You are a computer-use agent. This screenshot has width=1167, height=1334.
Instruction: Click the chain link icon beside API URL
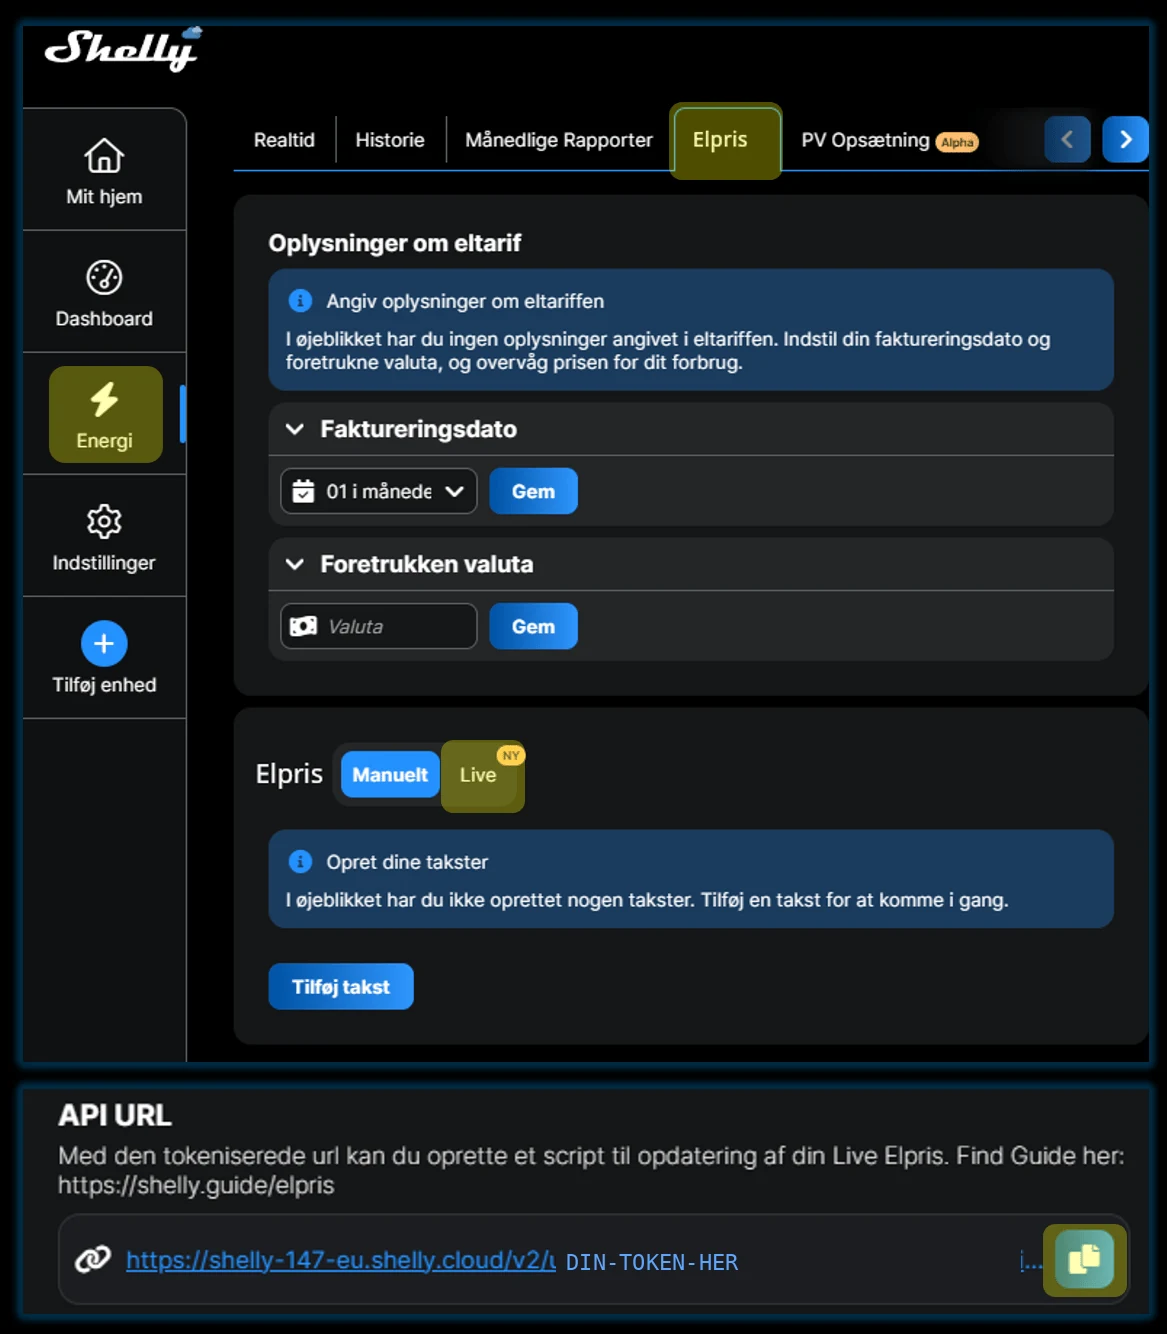coord(93,1259)
